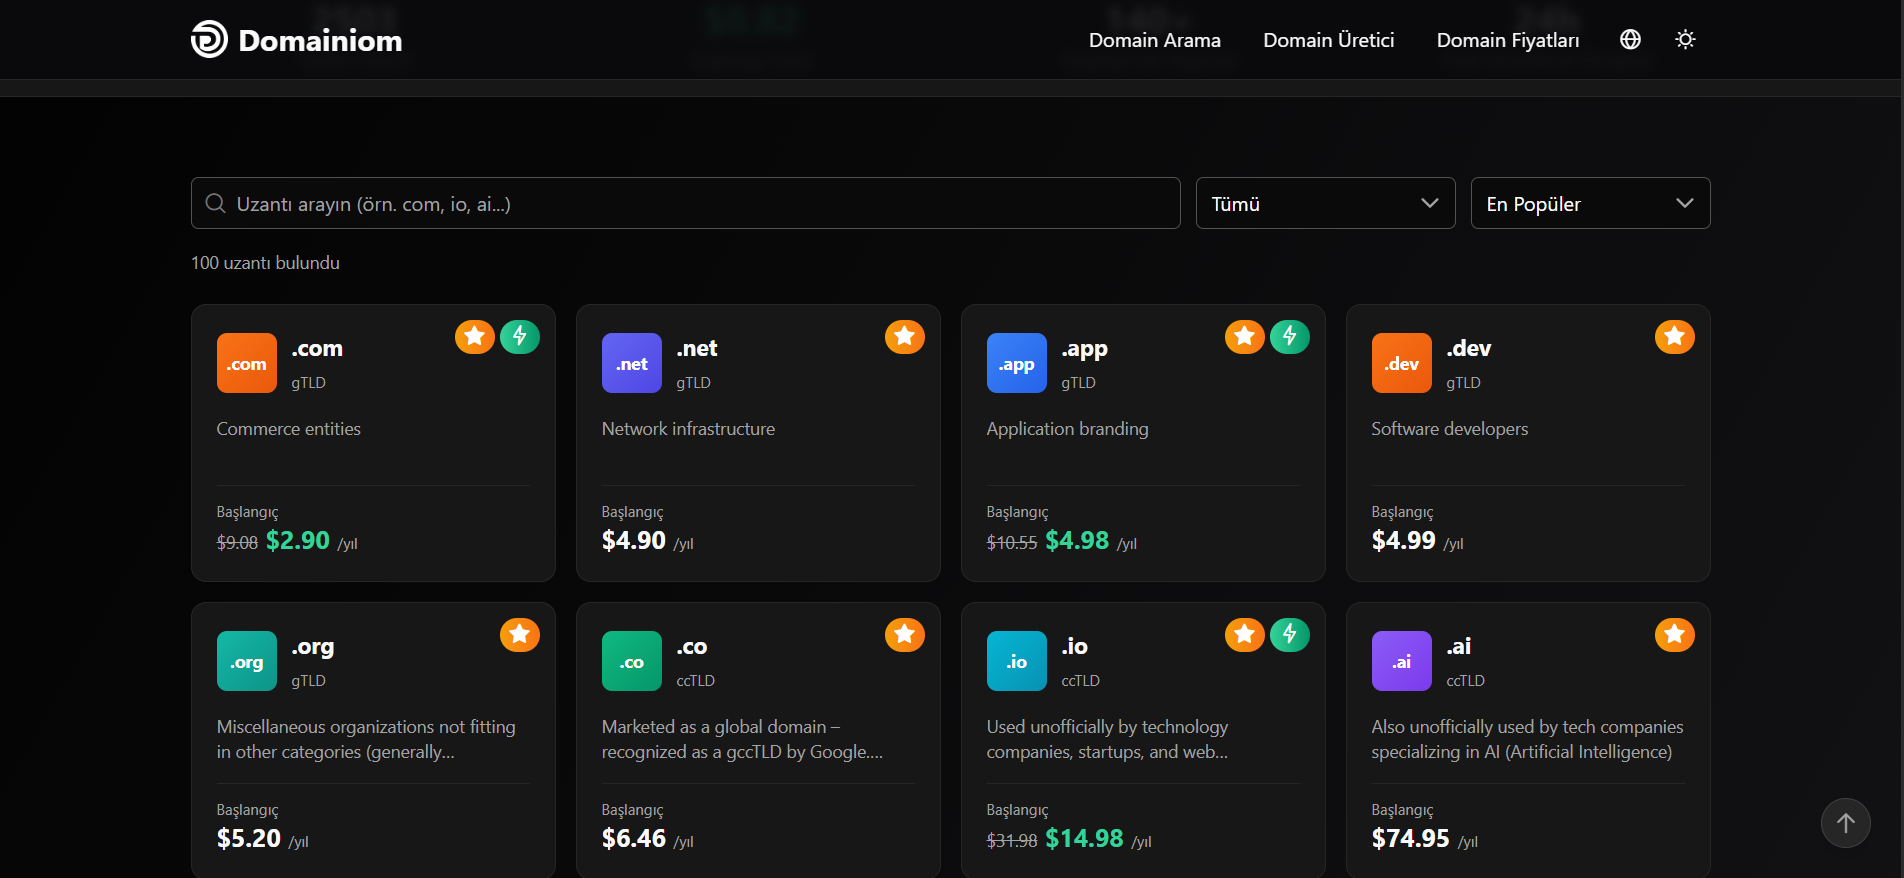This screenshot has height=878, width=1904.
Task: Click the search magnifier icon
Action: (215, 204)
